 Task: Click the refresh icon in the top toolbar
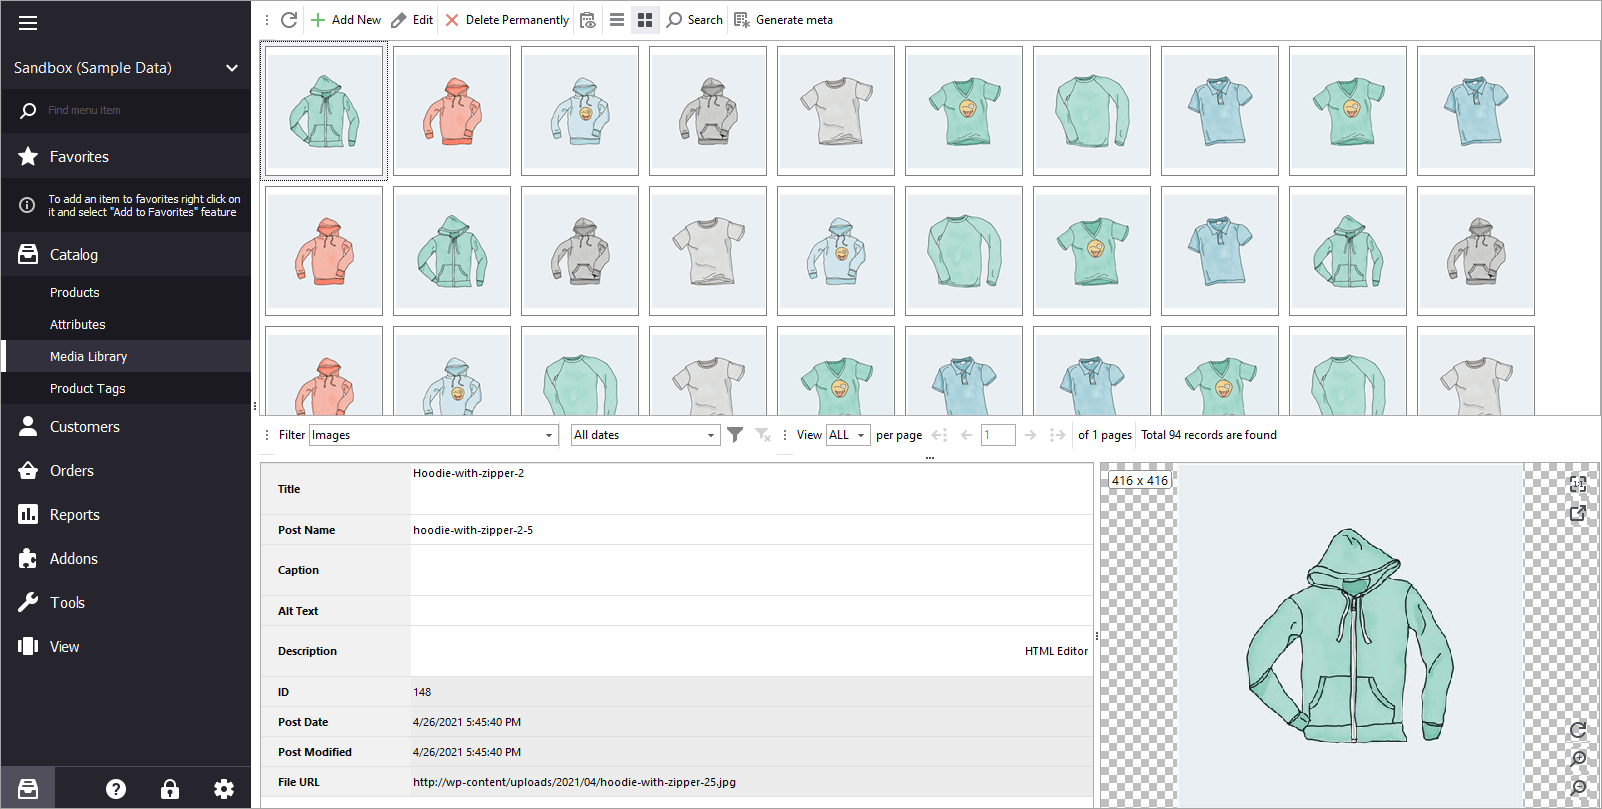289,20
